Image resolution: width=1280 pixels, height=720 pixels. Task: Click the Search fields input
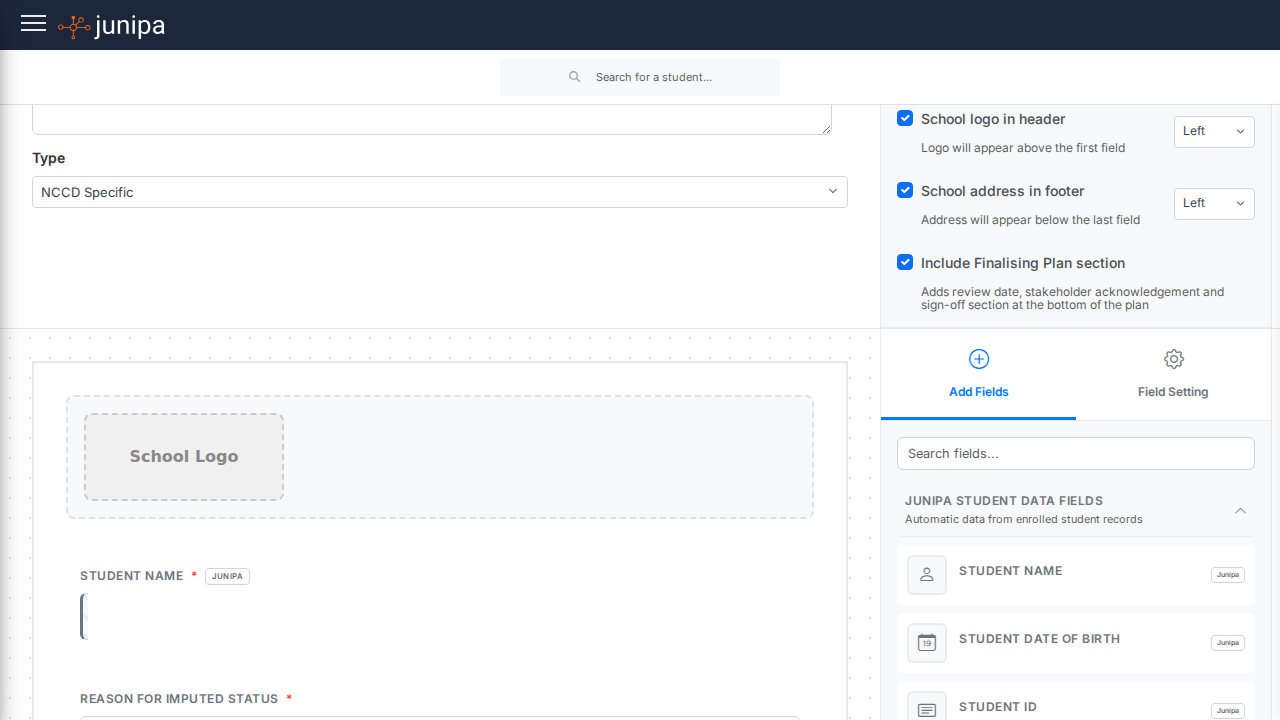1076,453
